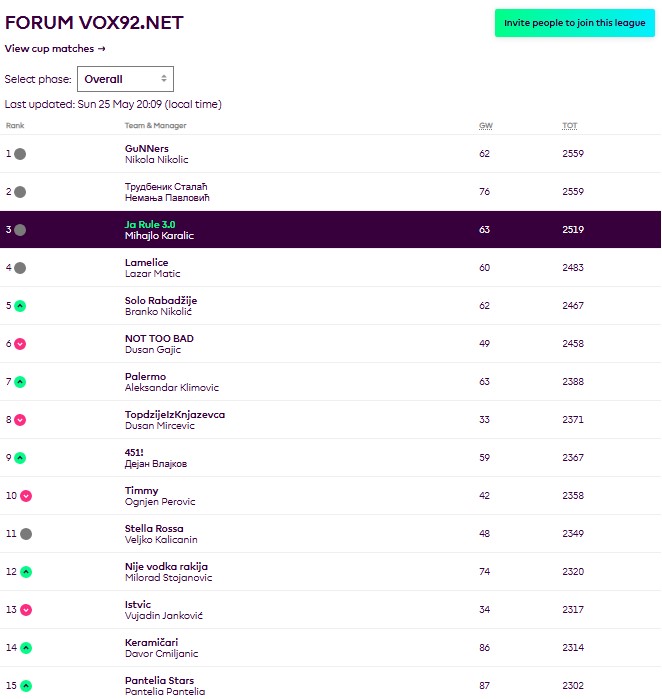This screenshot has height=699, width=662.
Task: Open GuNNers team by Nikola Nikolic
Action: [x=147, y=149]
